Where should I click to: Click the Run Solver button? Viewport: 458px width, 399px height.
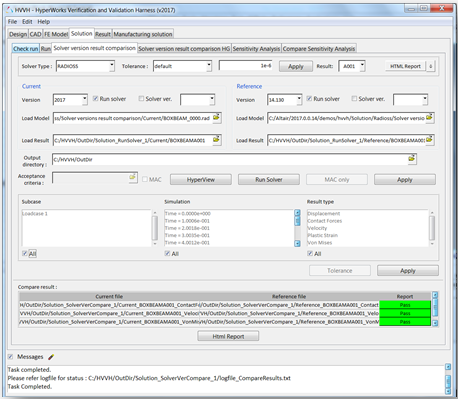coord(269,180)
